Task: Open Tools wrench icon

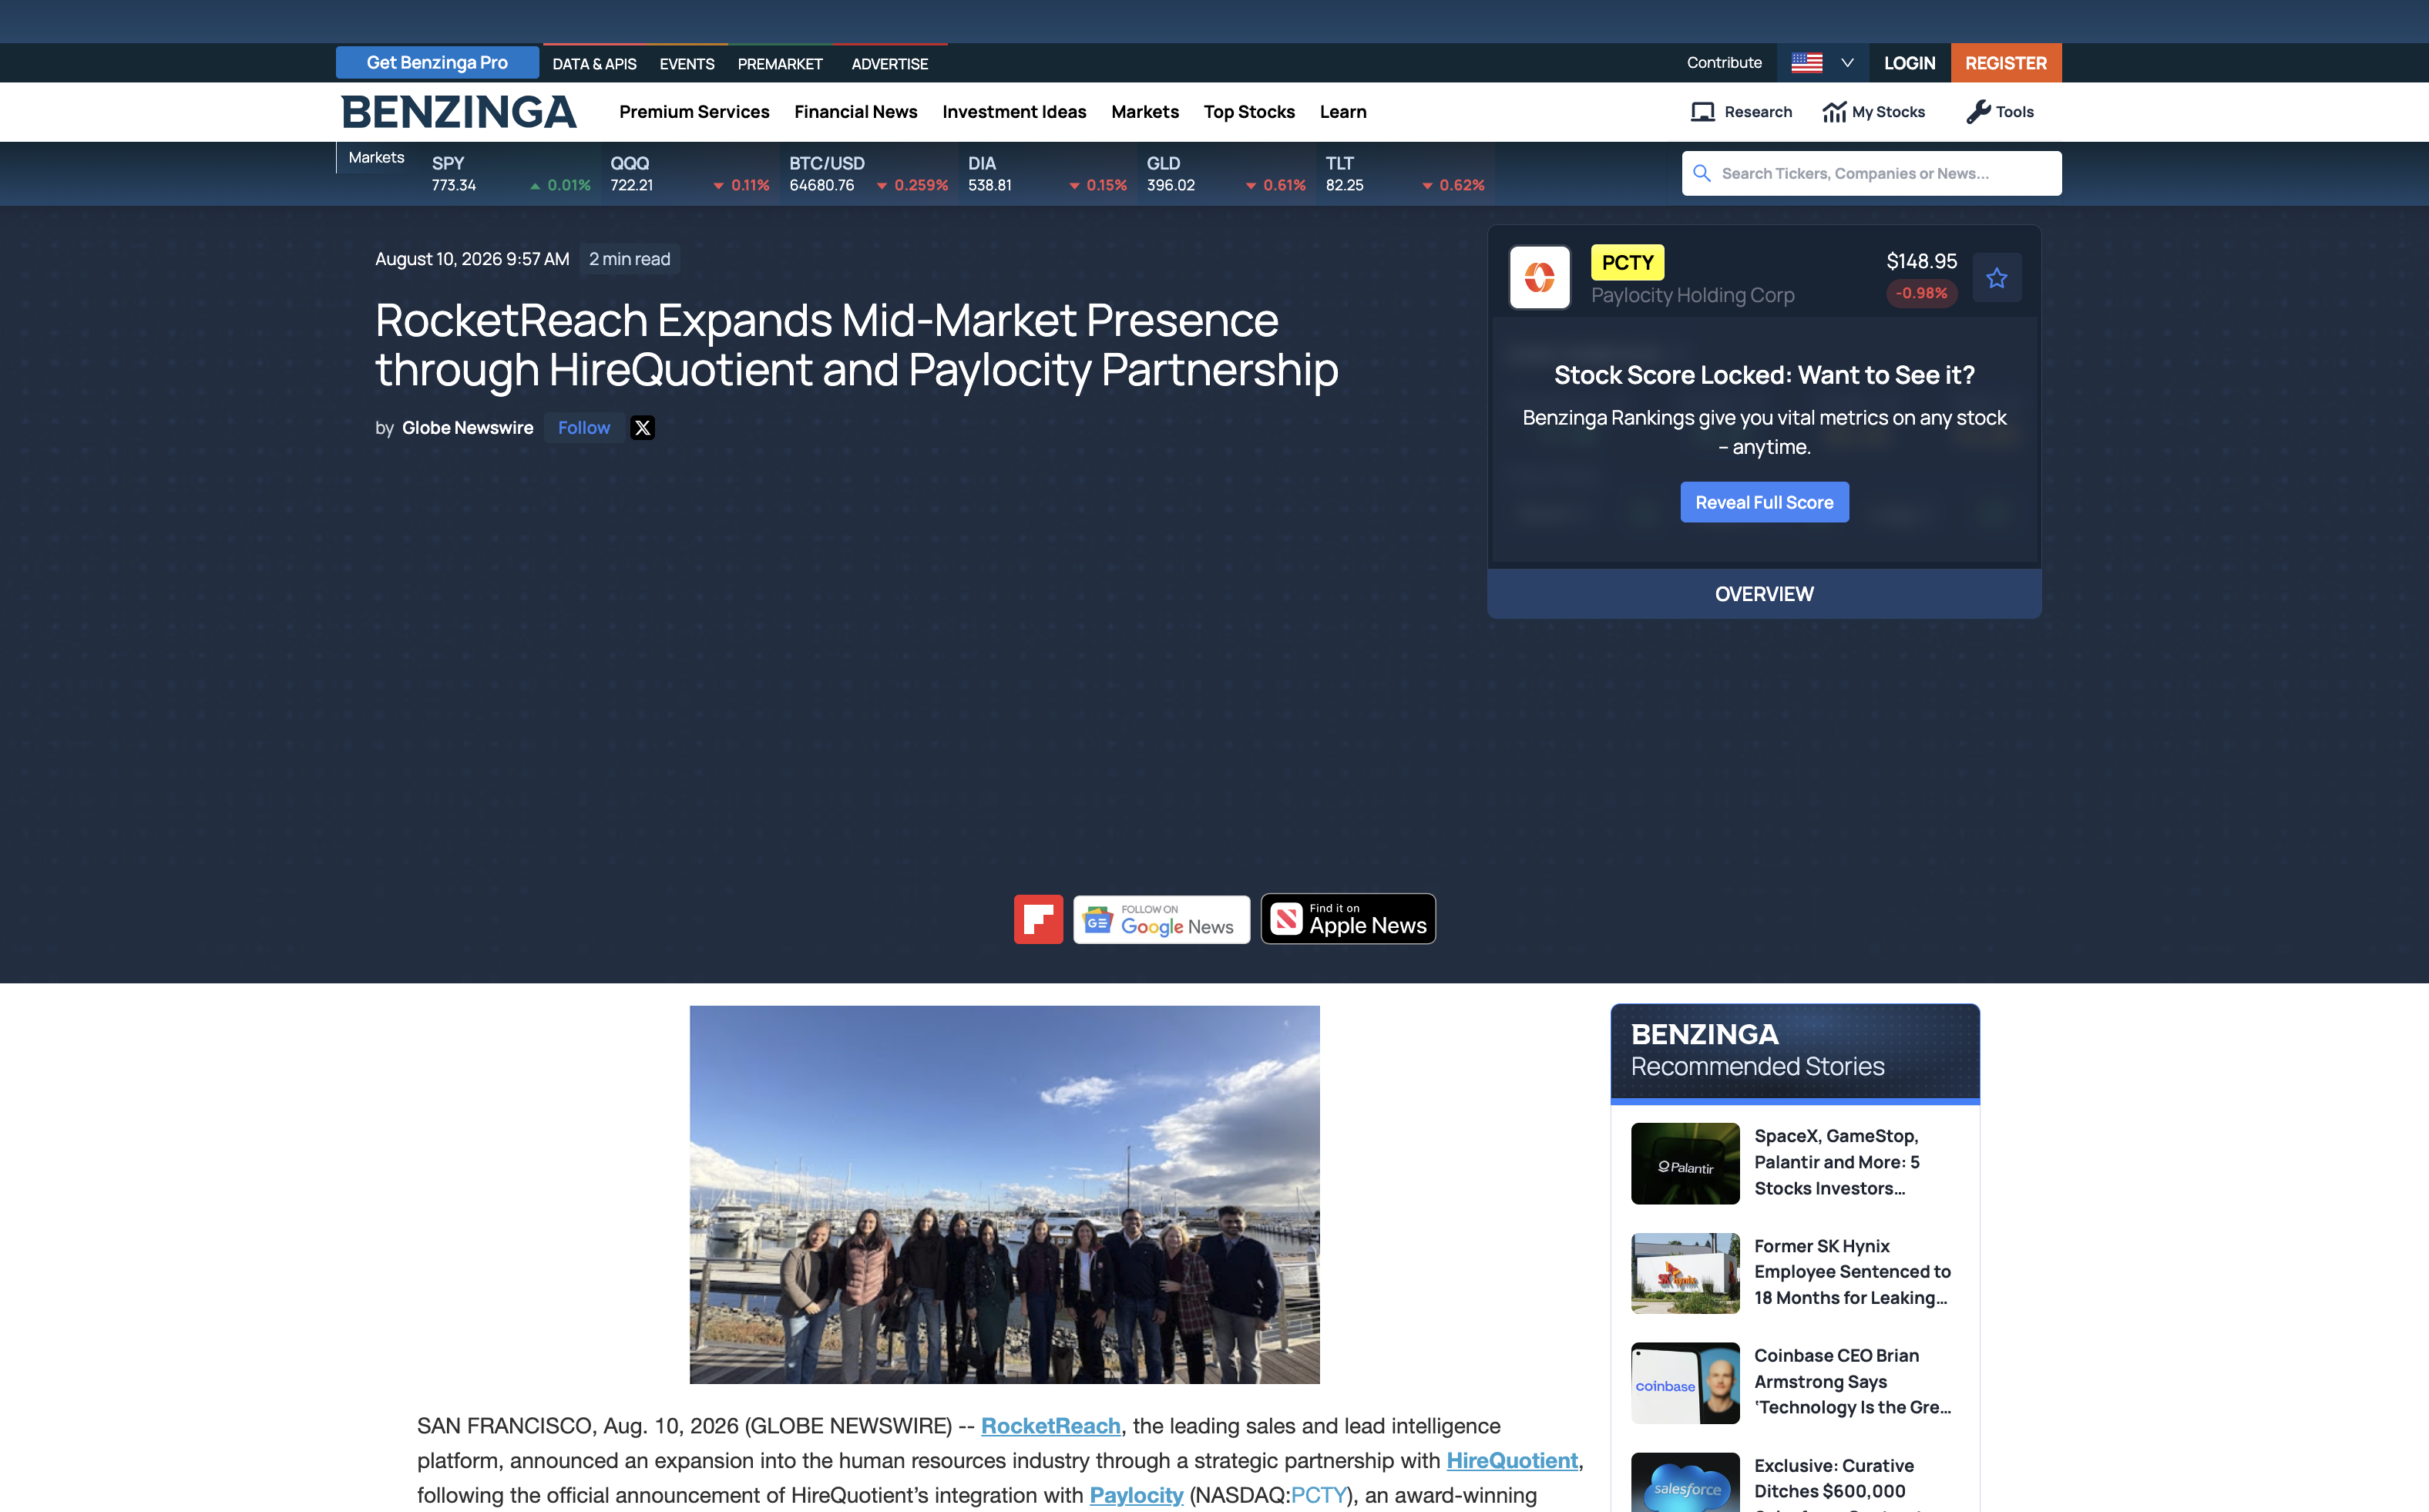Action: pos(1978,112)
